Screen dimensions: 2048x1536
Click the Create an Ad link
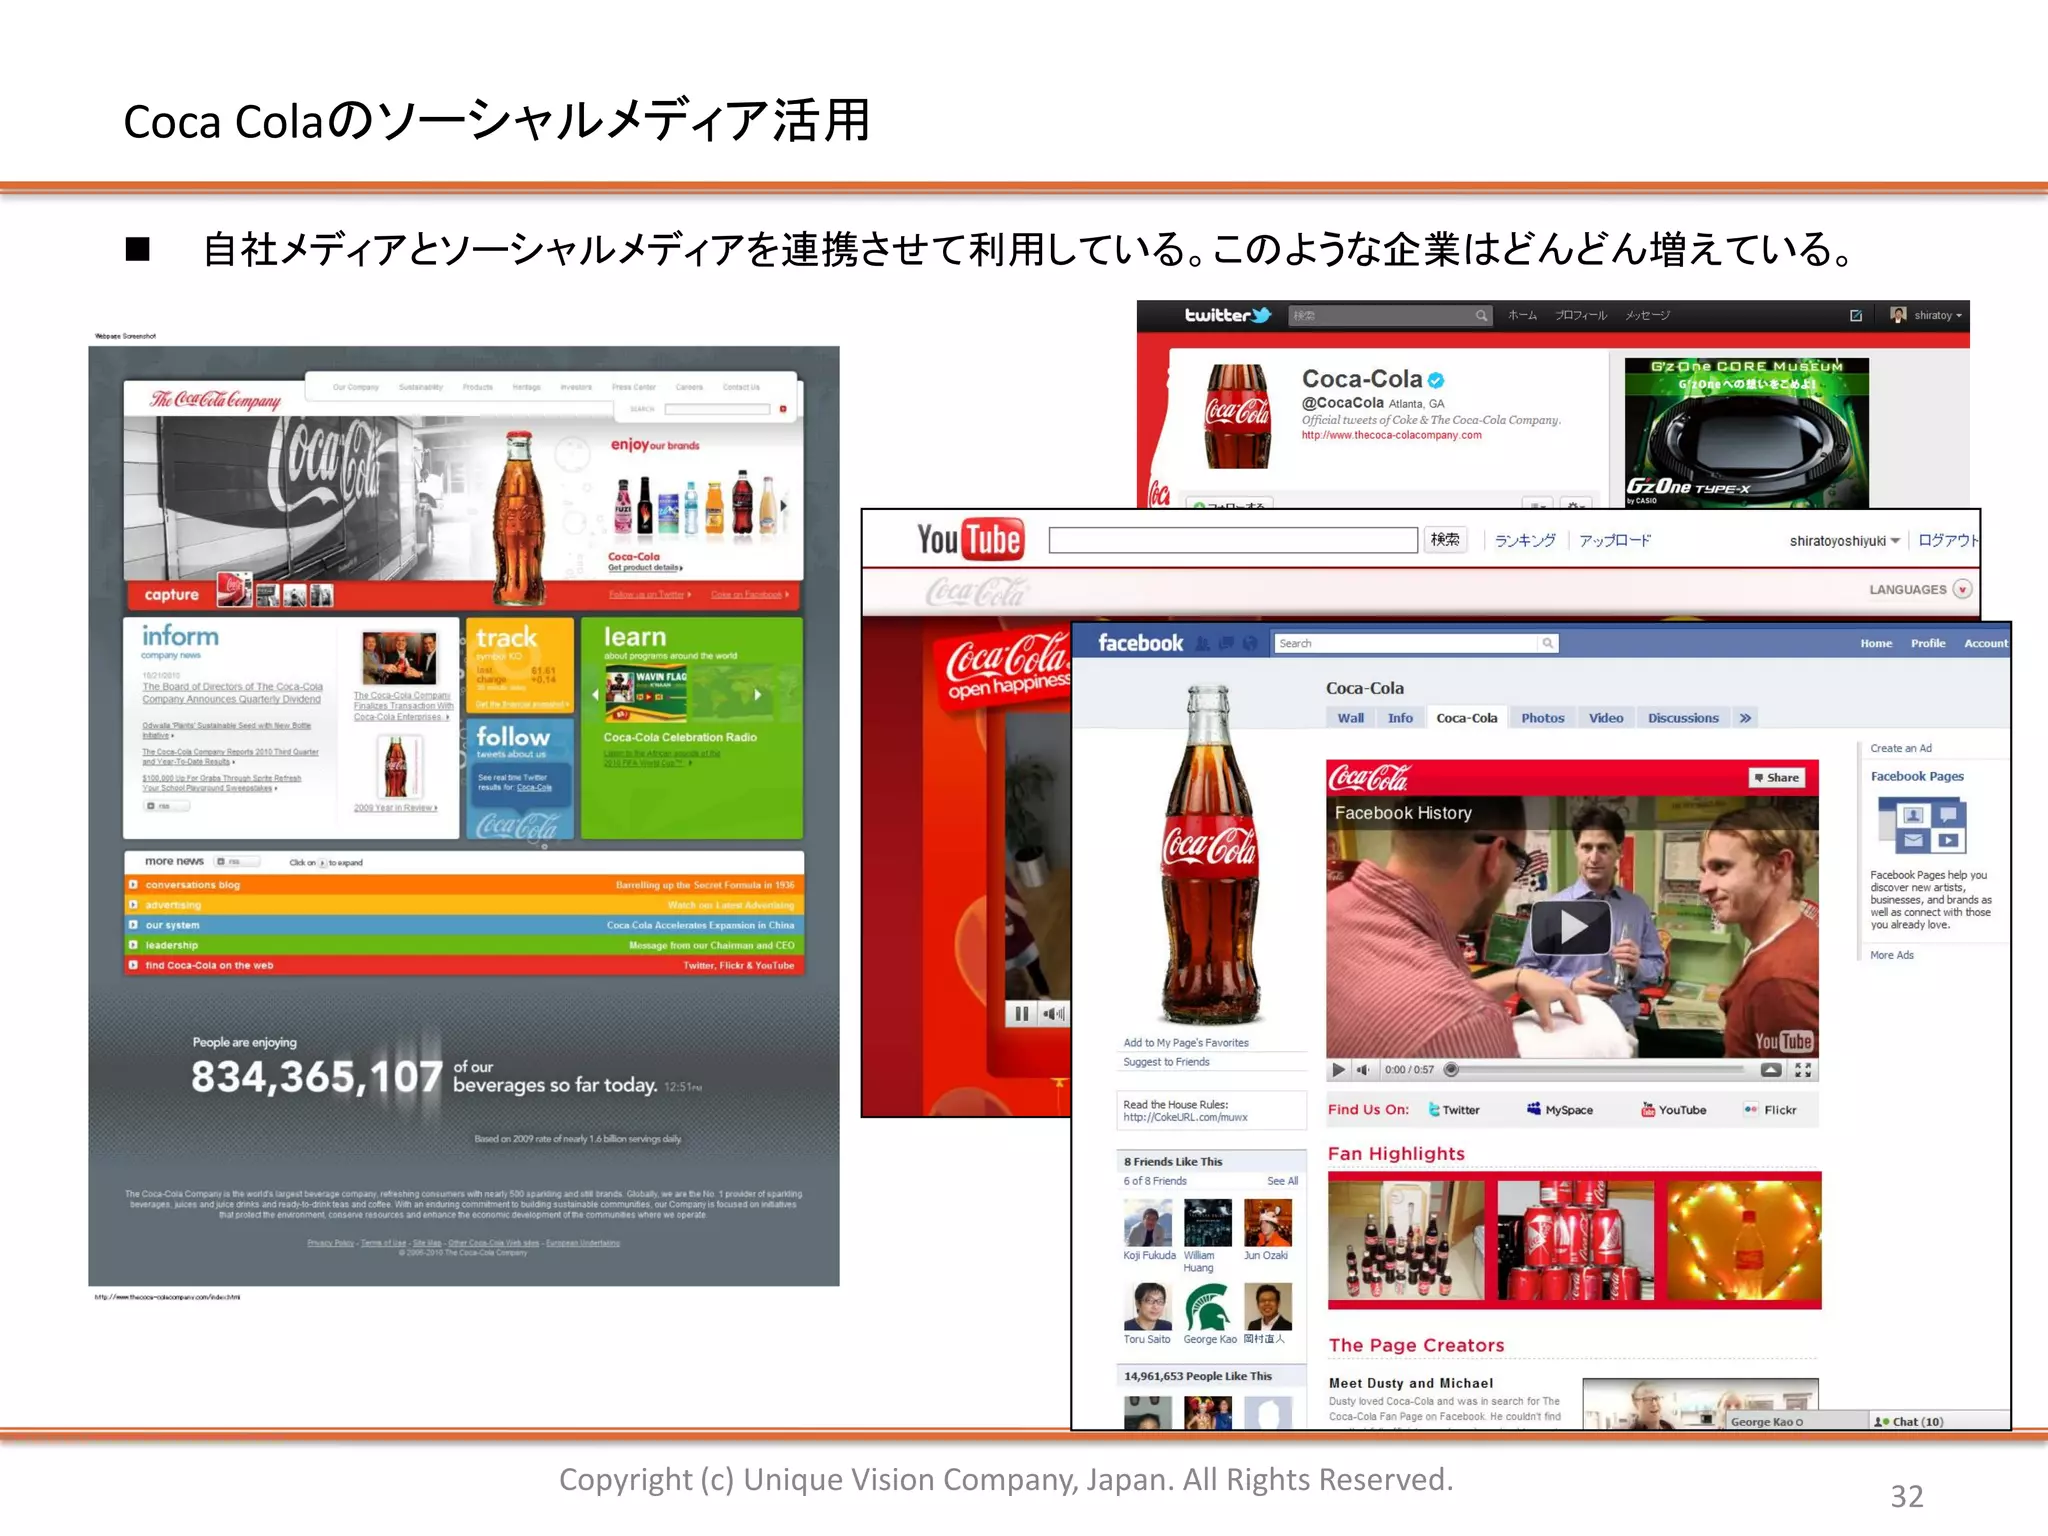(x=1901, y=748)
